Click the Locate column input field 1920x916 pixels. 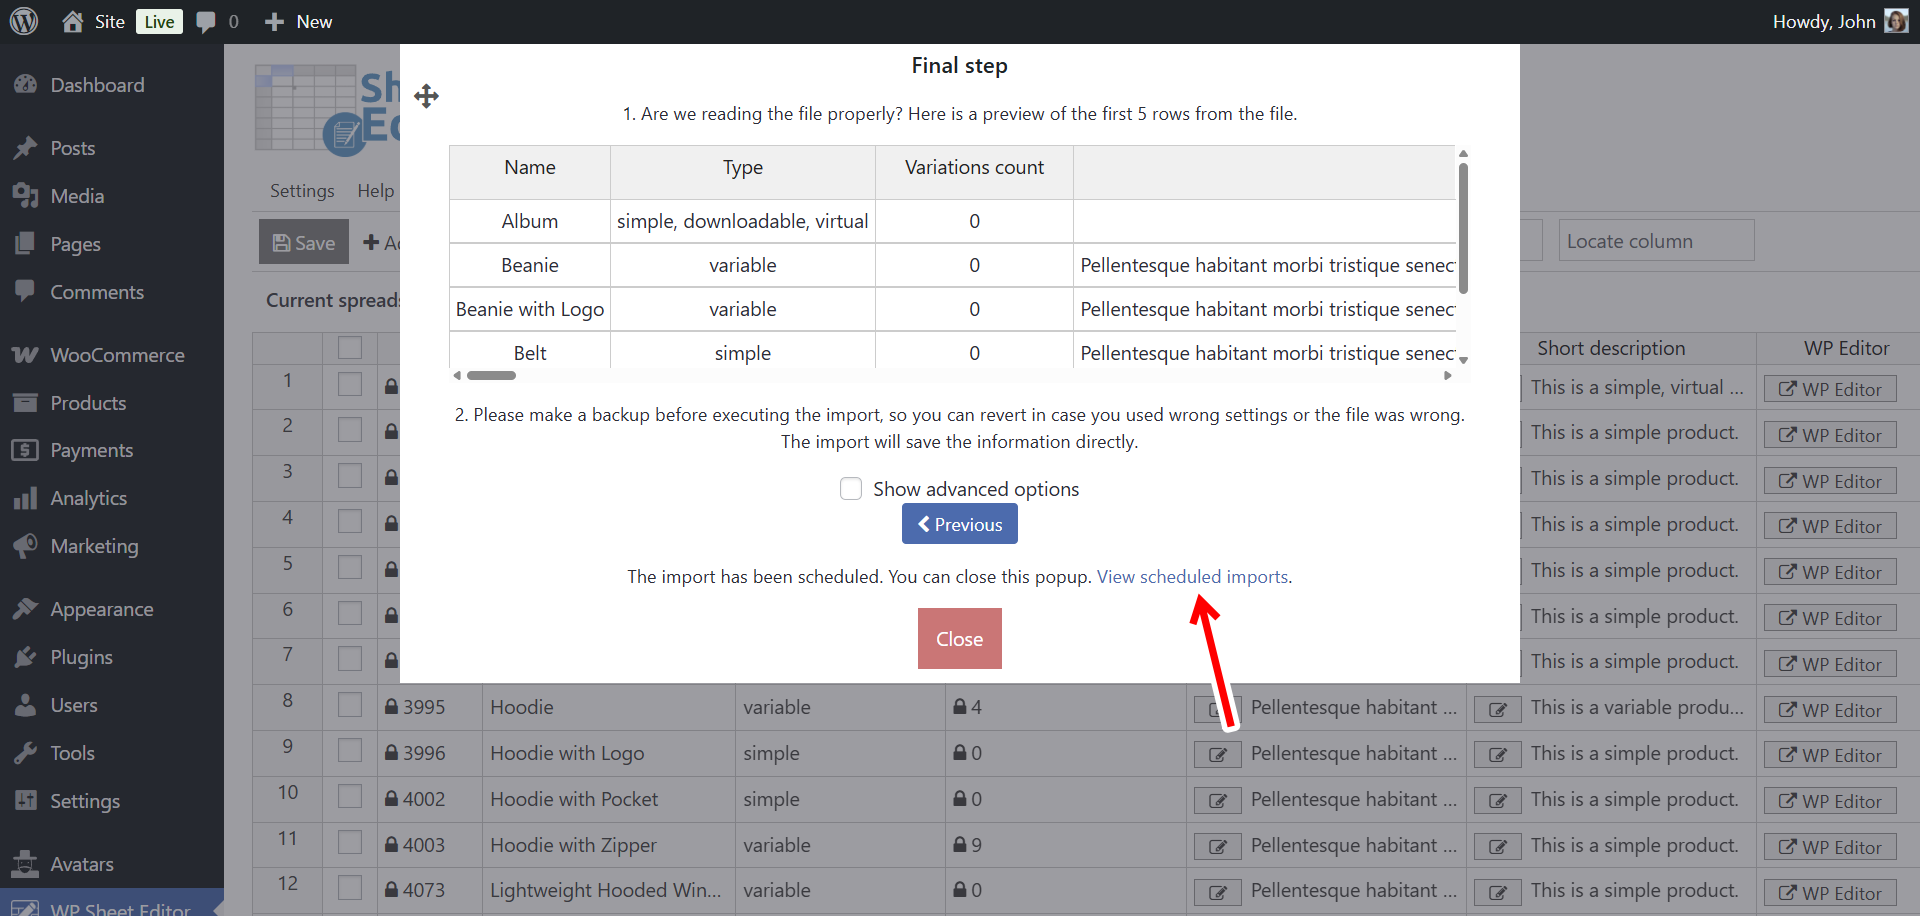click(x=1655, y=241)
